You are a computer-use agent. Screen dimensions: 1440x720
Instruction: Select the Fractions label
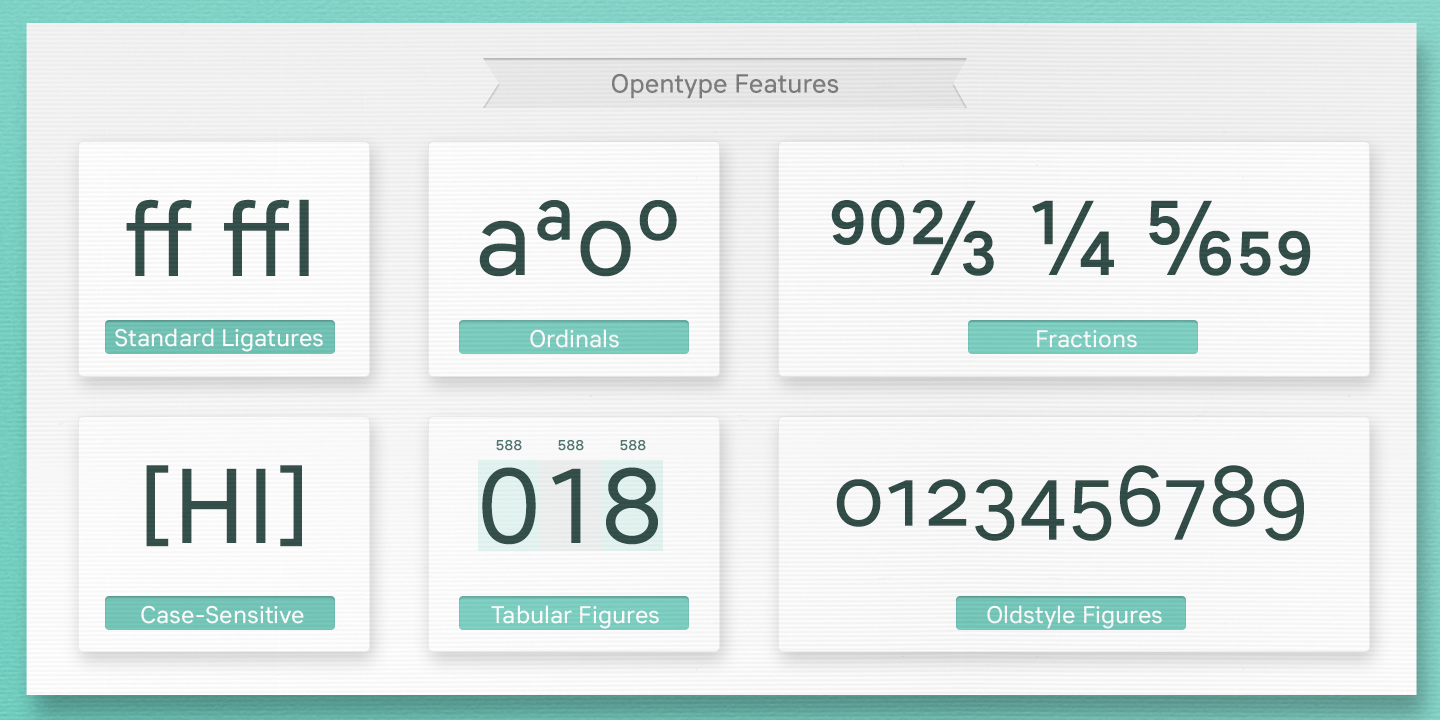coord(1085,338)
